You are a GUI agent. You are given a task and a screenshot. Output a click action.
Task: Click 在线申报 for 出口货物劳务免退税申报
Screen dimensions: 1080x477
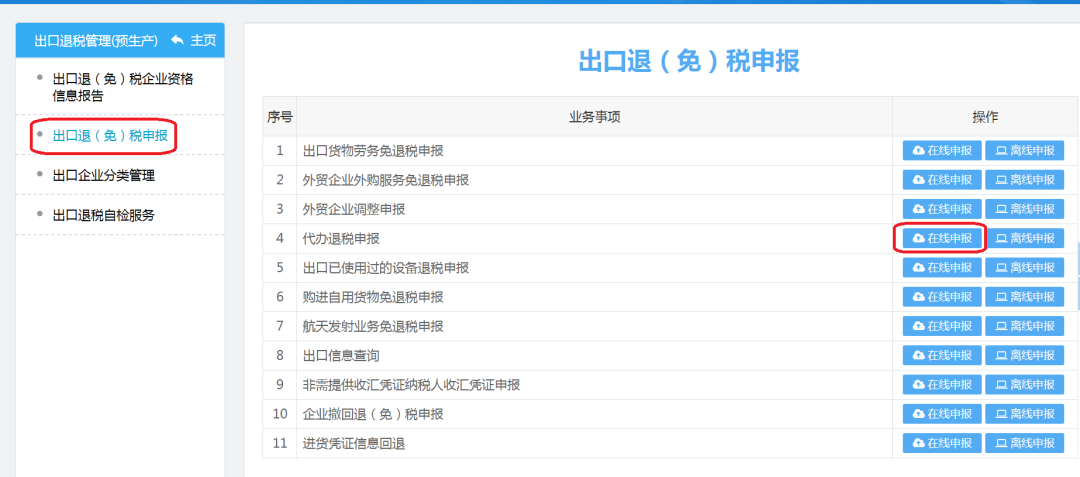942,151
